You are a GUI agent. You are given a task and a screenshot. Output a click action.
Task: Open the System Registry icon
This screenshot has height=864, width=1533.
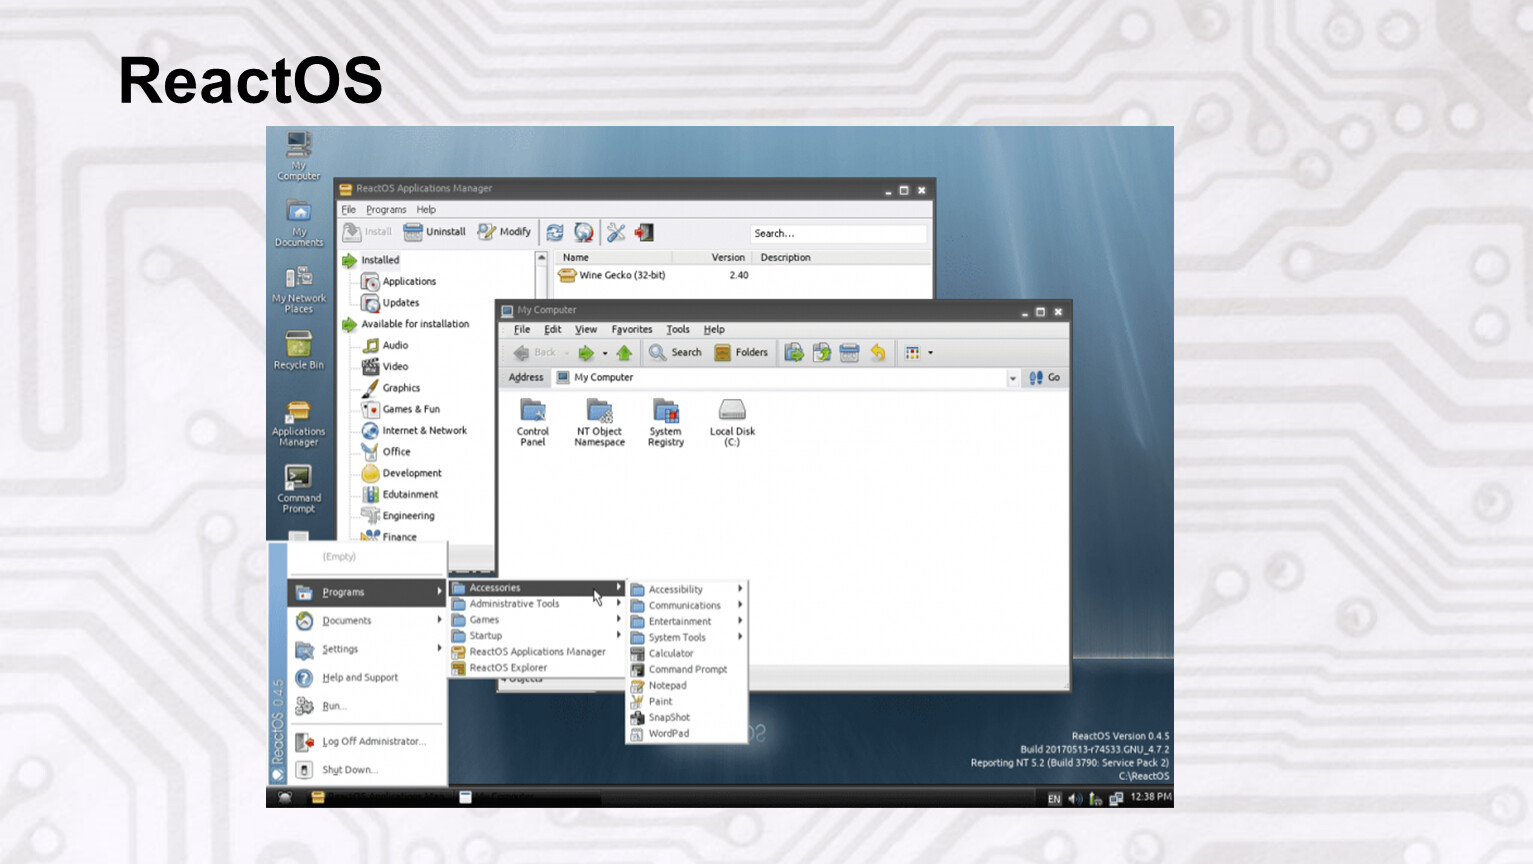click(666, 421)
